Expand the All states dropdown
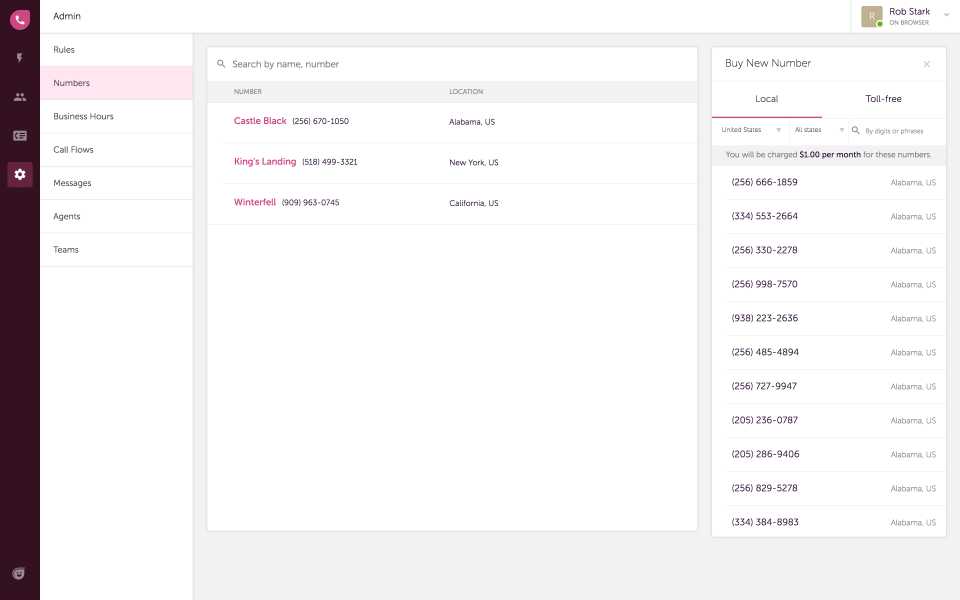The height and width of the screenshot is (600, 960). (808, 130)
